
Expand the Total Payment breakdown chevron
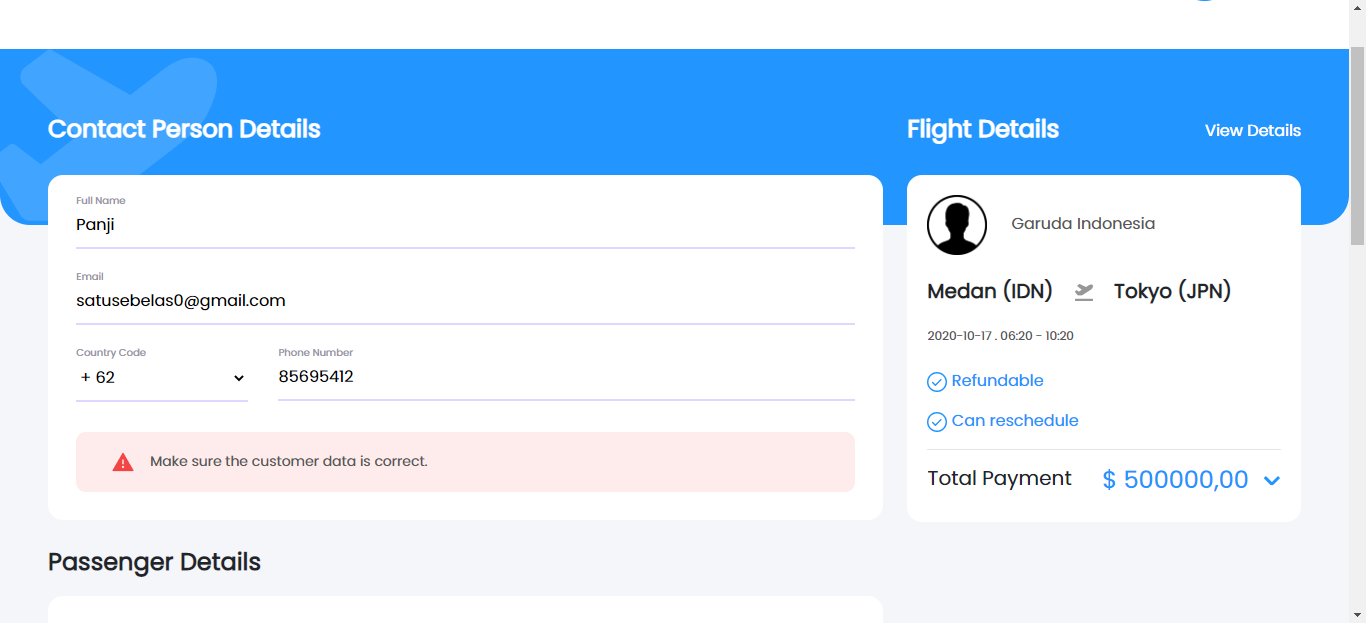click(x=1271, y=480)
